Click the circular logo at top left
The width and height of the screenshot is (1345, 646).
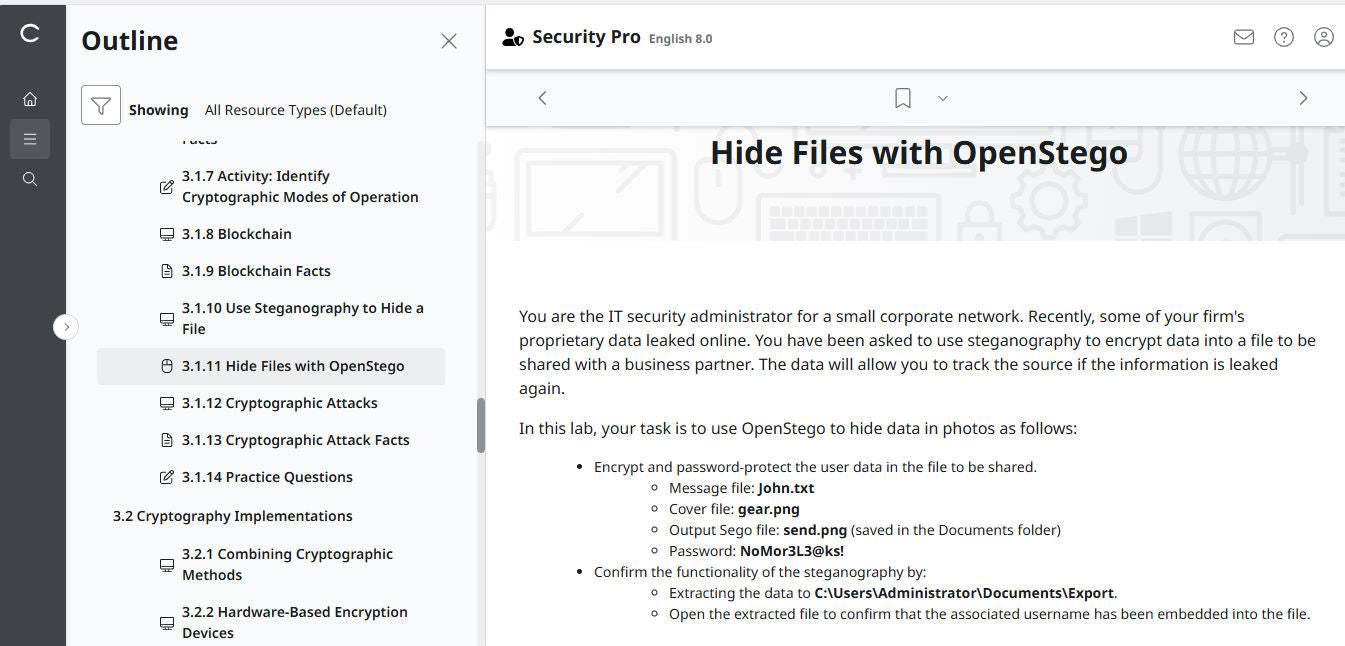click(x=30, y=33)
